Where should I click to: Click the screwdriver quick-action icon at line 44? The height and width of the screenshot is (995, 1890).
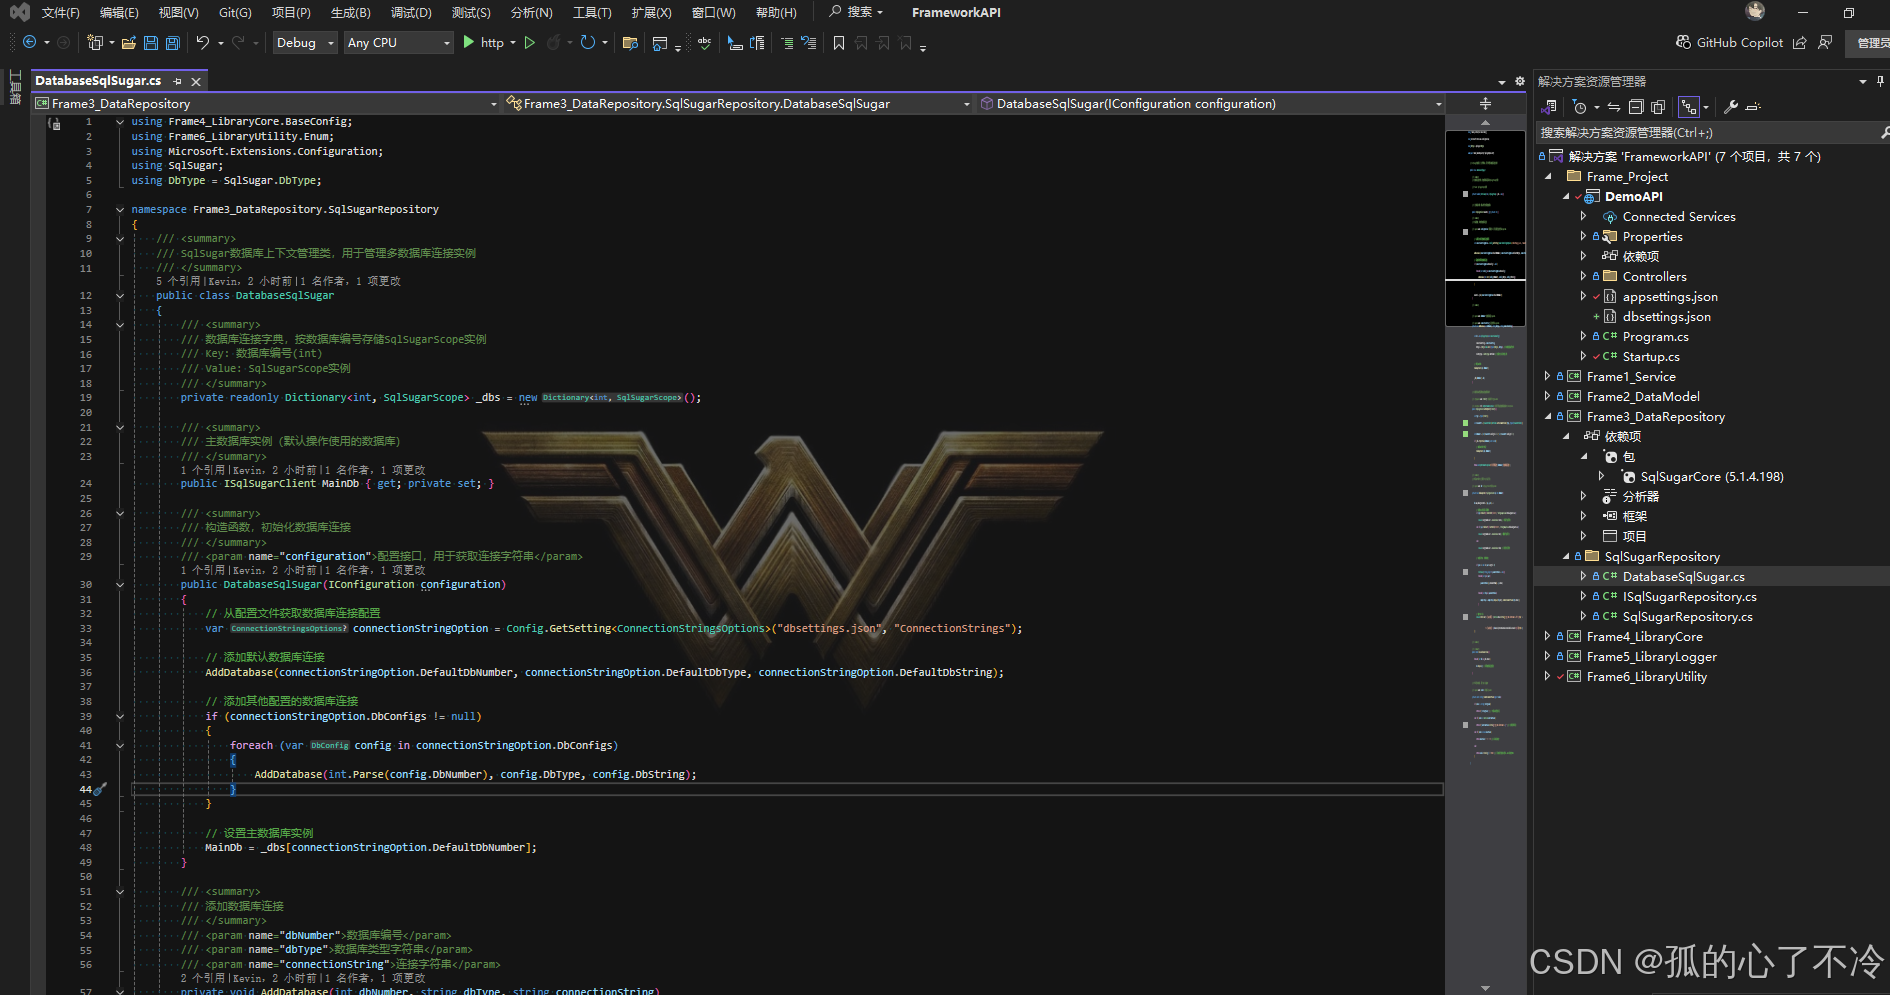pos(99,789)
